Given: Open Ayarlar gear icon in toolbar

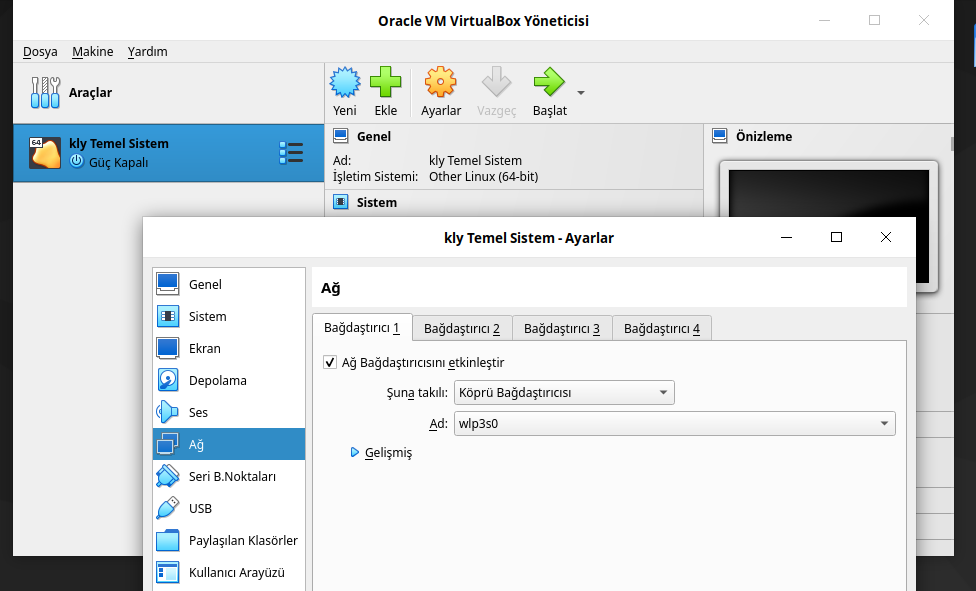Looking at the screenshot, I should [x=440, y=83].
